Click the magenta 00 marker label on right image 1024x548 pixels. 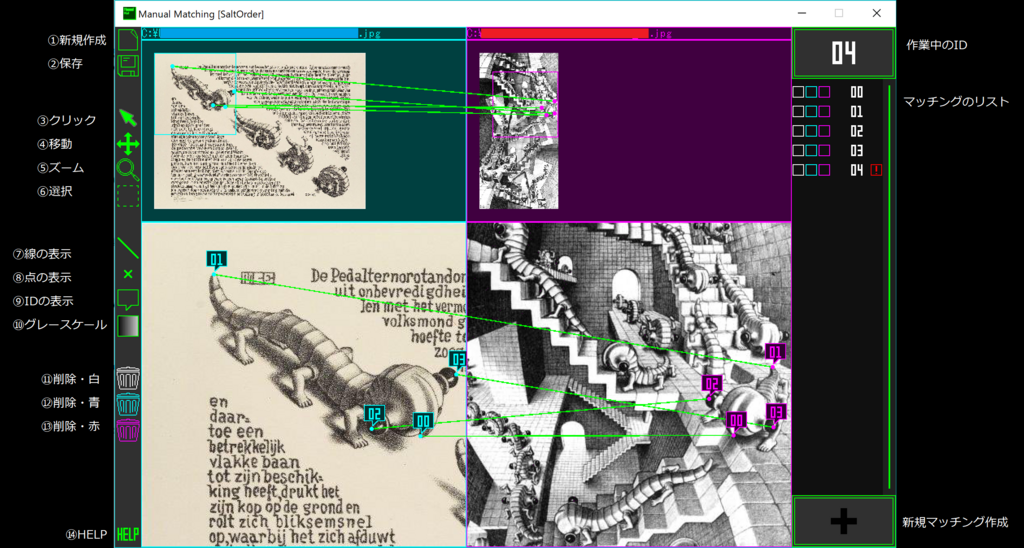[x=737, y=420]
